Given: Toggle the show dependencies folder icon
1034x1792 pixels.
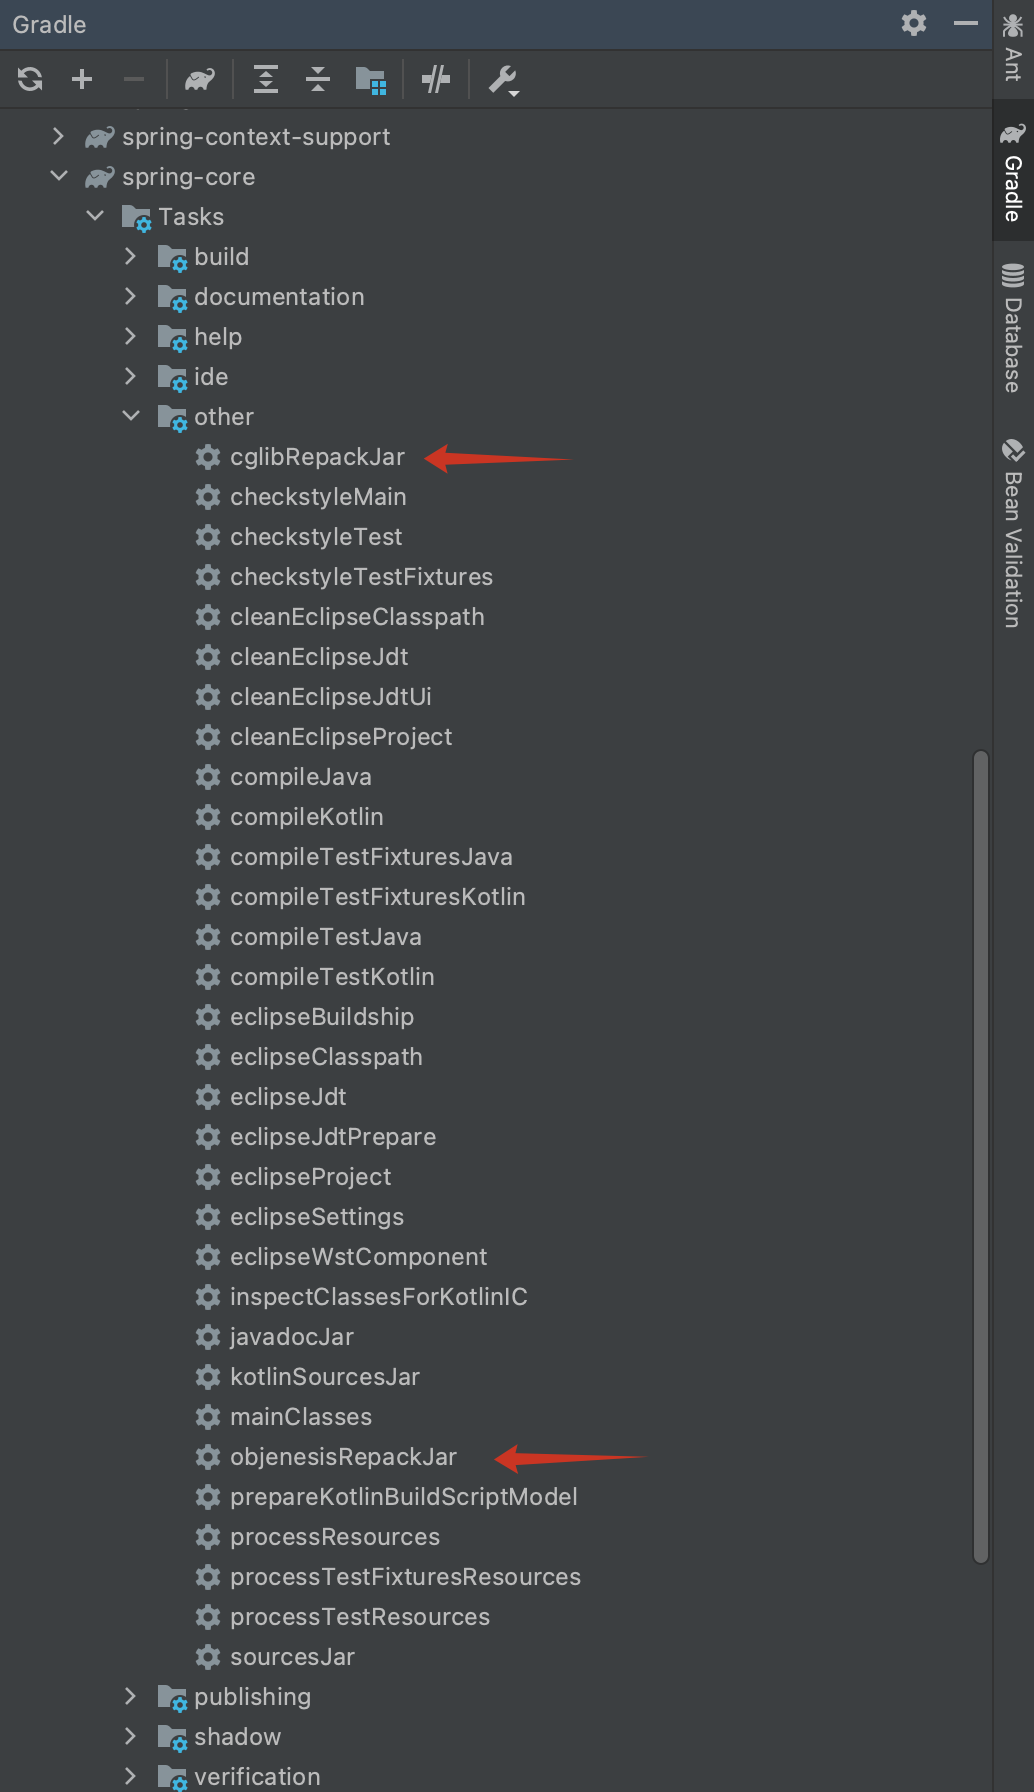Looking at the screenshot, I should pos(370,79).
